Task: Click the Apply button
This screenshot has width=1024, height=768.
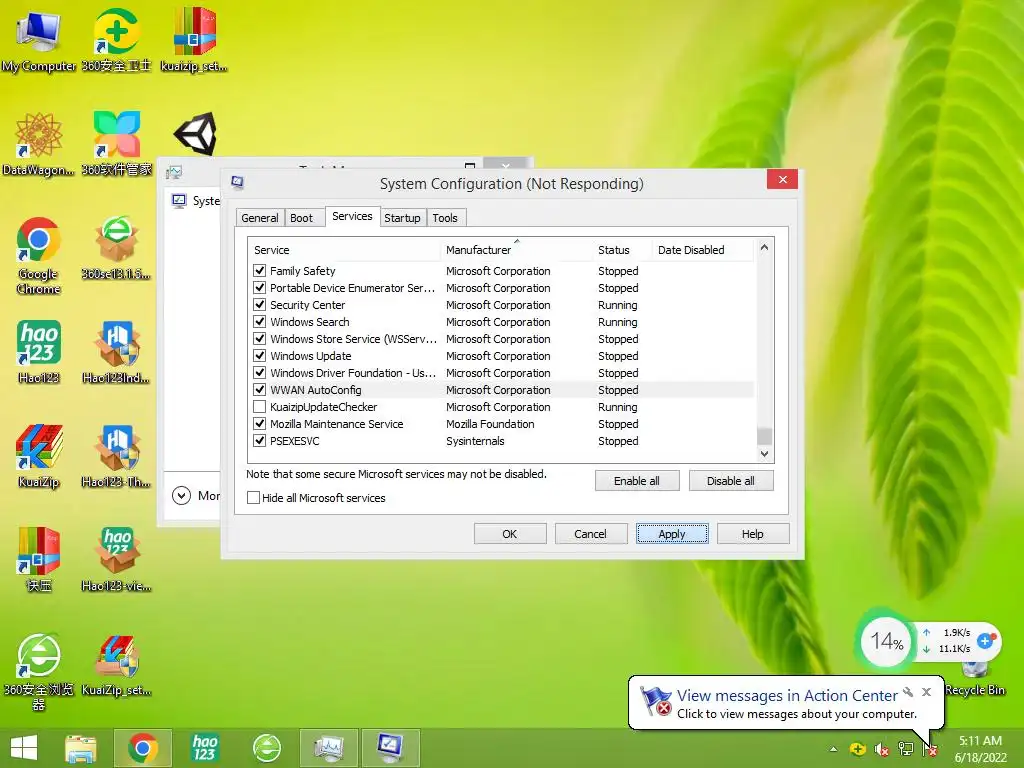Action: (x=672, y=534)
